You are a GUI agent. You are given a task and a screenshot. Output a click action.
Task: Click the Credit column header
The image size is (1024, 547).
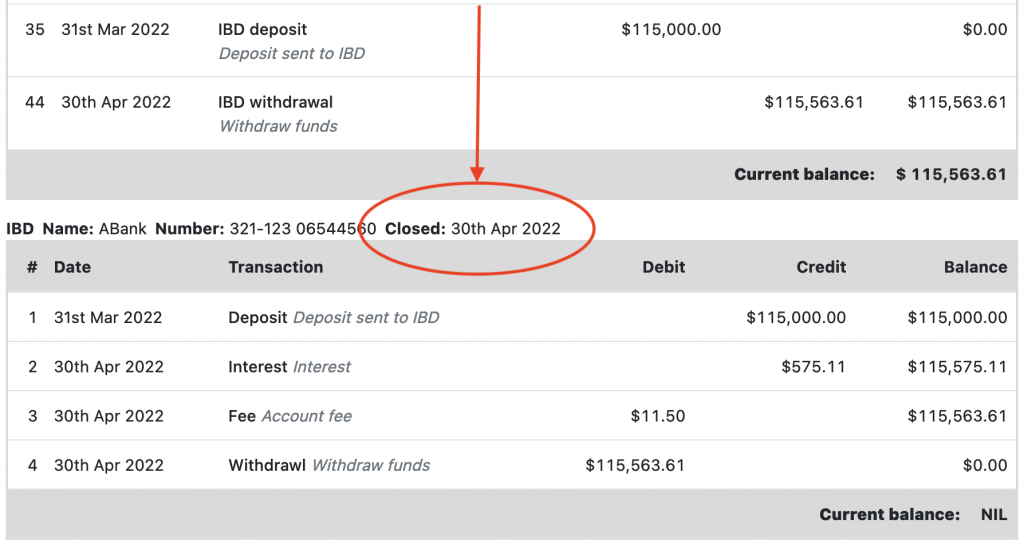[821, 267]
